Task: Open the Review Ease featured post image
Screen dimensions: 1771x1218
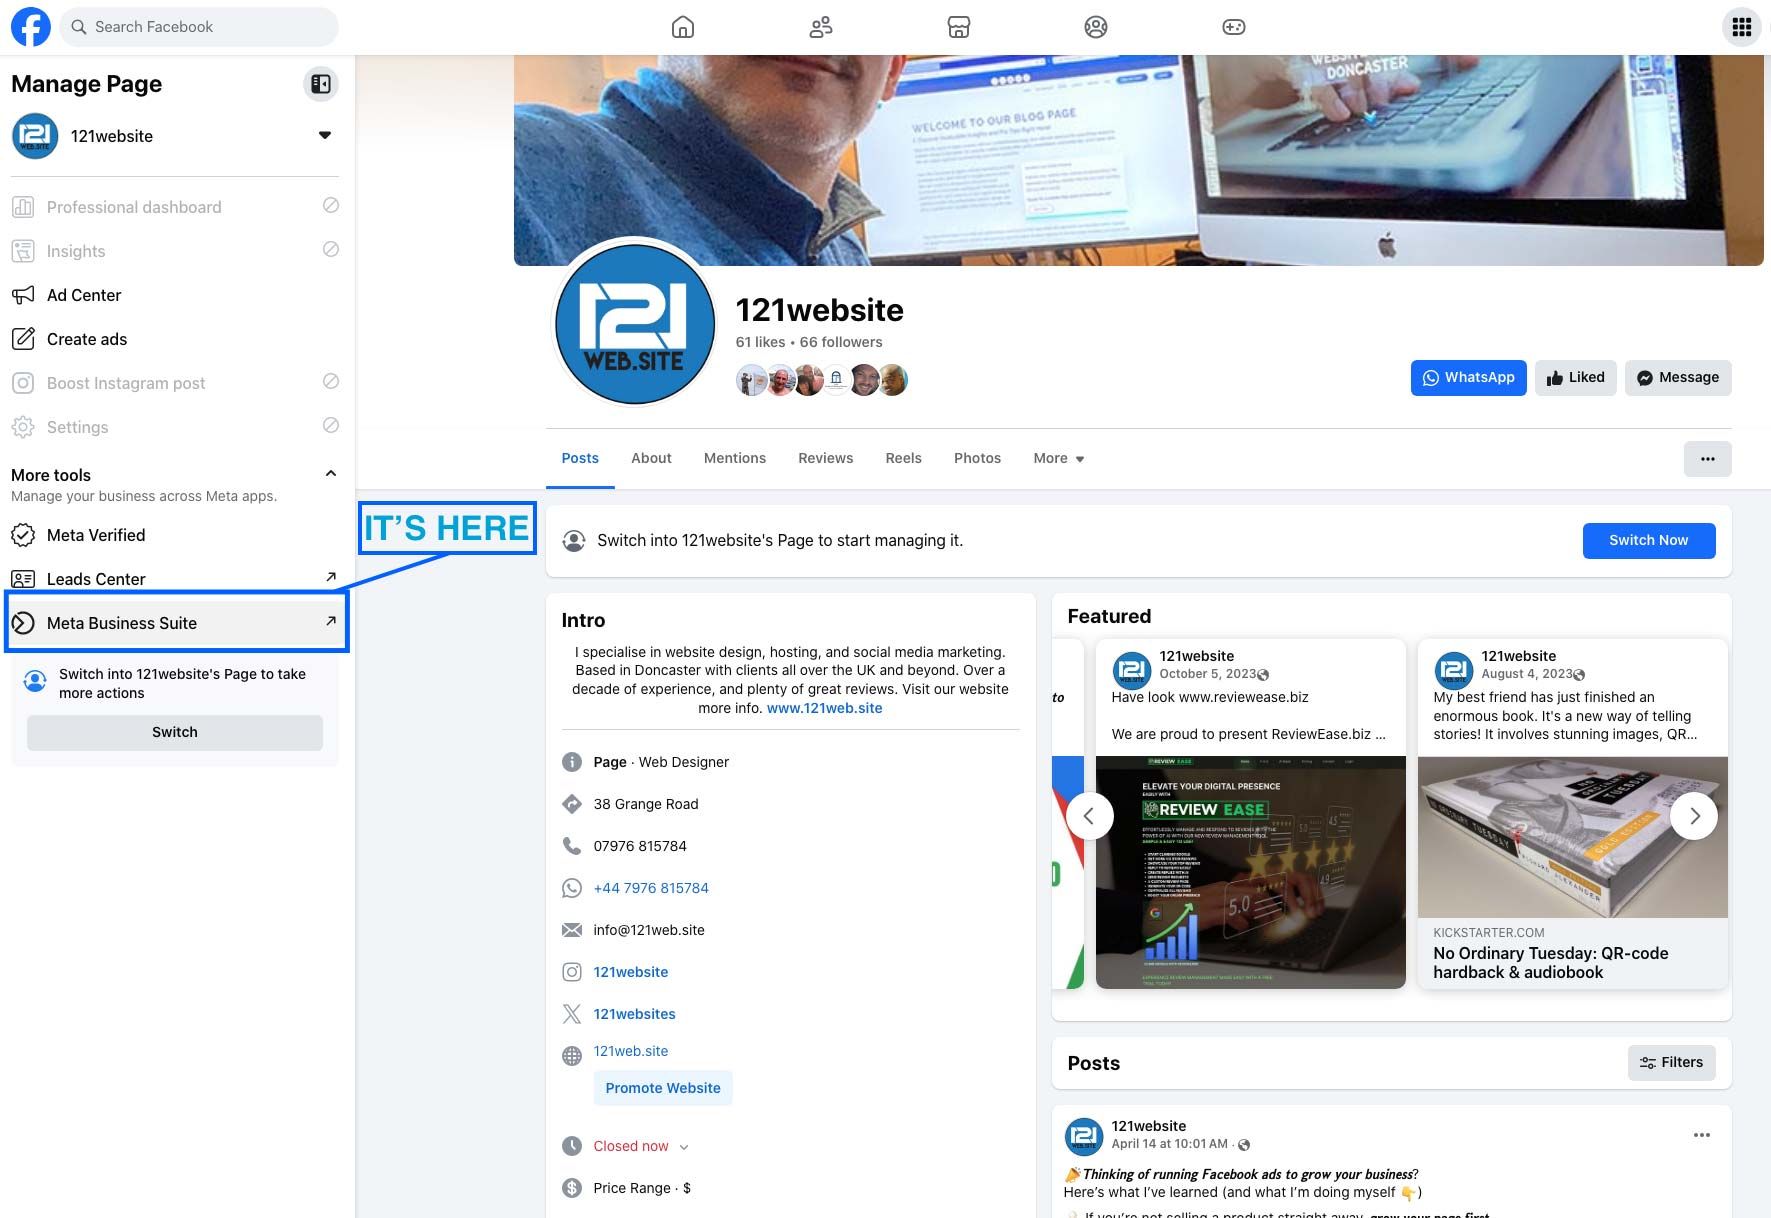Action: coord(1251,873)
